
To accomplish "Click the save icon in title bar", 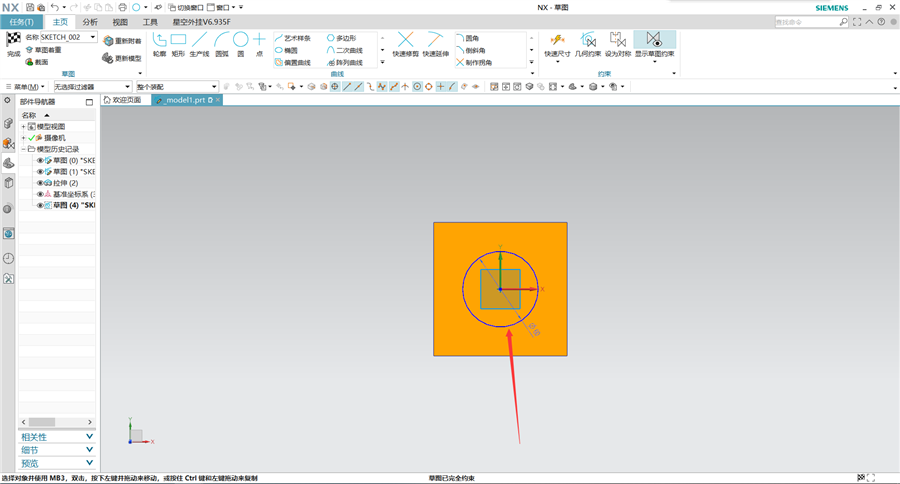I will 30,7.
